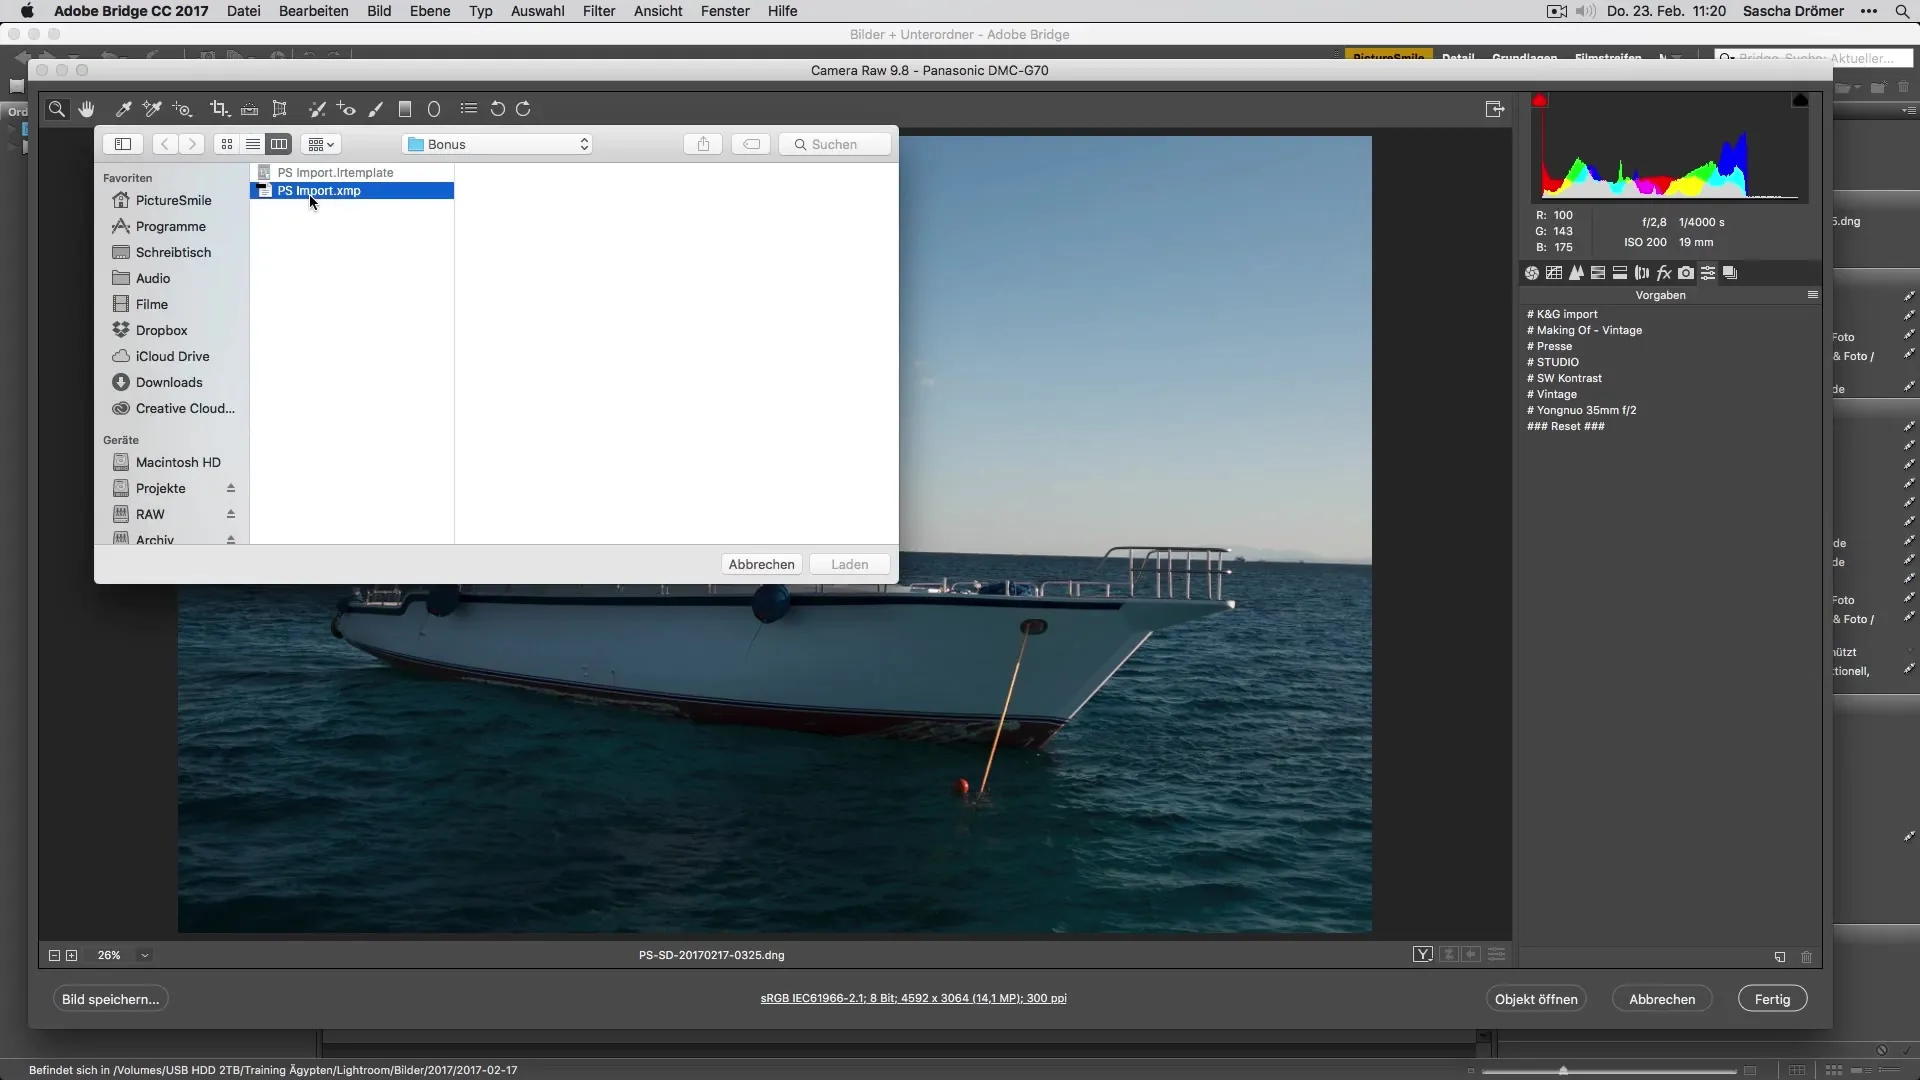This screenshot has width=1920, height=1080.
Task: Open Datei menu in menu bar
Action: (x=244, y=11)
